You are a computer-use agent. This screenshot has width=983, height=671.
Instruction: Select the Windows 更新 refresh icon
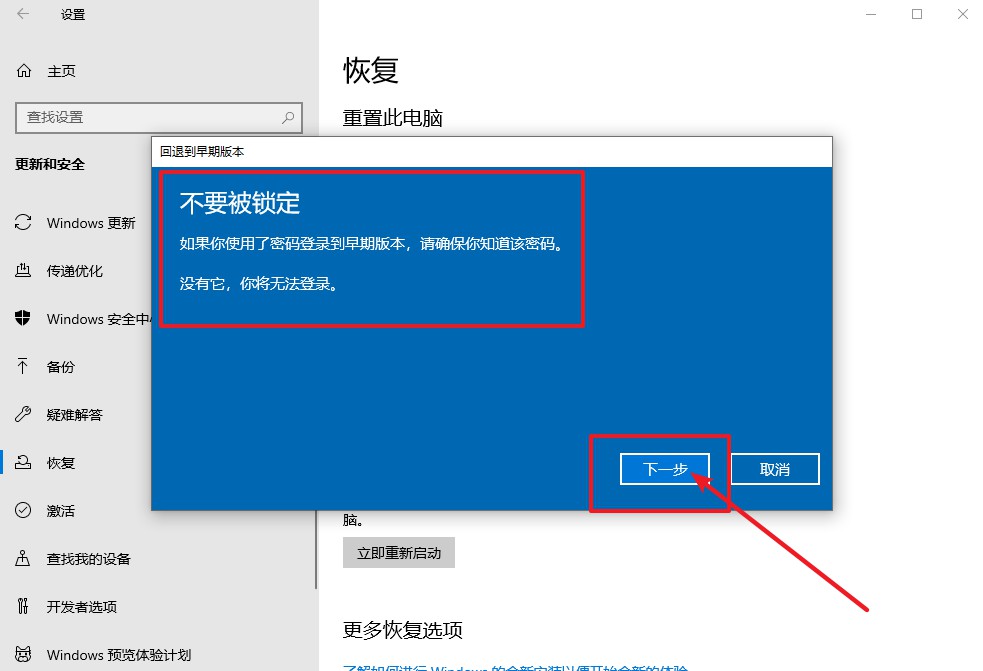22,223
